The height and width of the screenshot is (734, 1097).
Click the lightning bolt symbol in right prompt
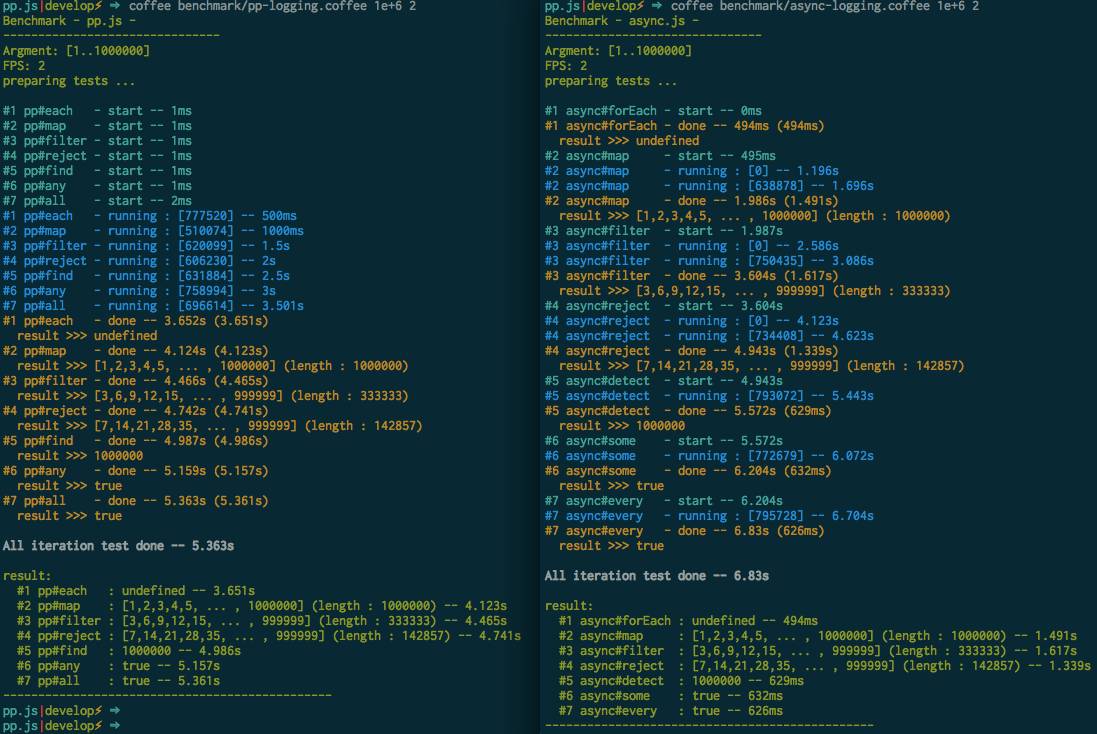click(640, 7)
